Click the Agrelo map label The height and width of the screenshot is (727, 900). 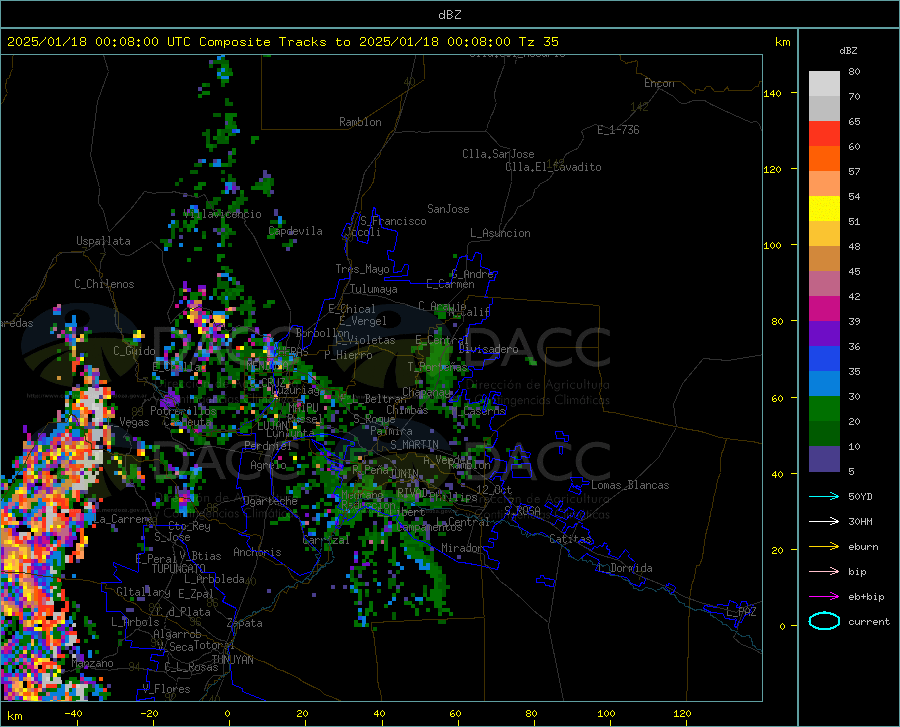tap(268, 465)
